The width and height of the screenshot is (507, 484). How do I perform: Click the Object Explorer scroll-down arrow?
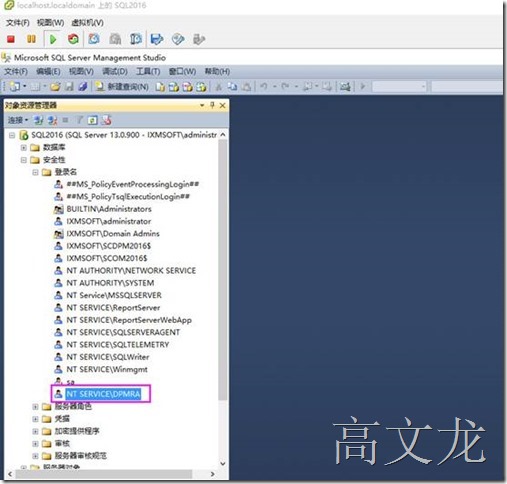(223, 463)
